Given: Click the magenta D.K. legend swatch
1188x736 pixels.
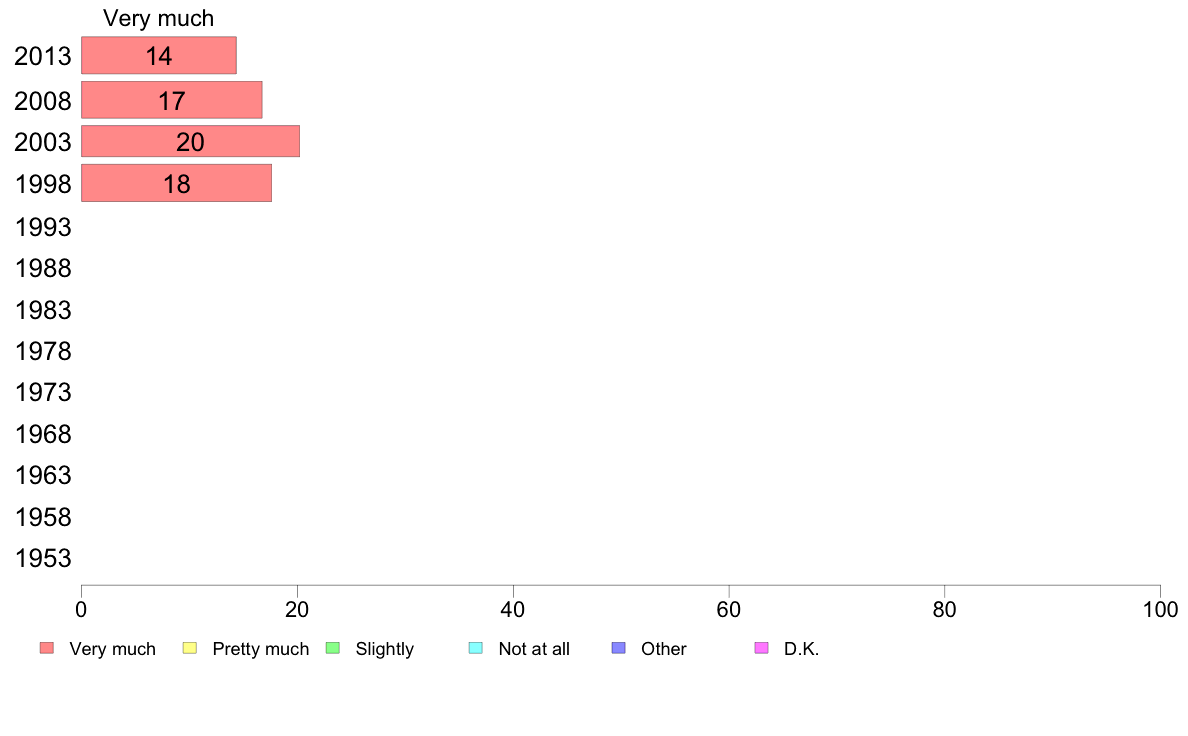Looking at the screenshot, I should pyautogui.click(x=761, y=648).
